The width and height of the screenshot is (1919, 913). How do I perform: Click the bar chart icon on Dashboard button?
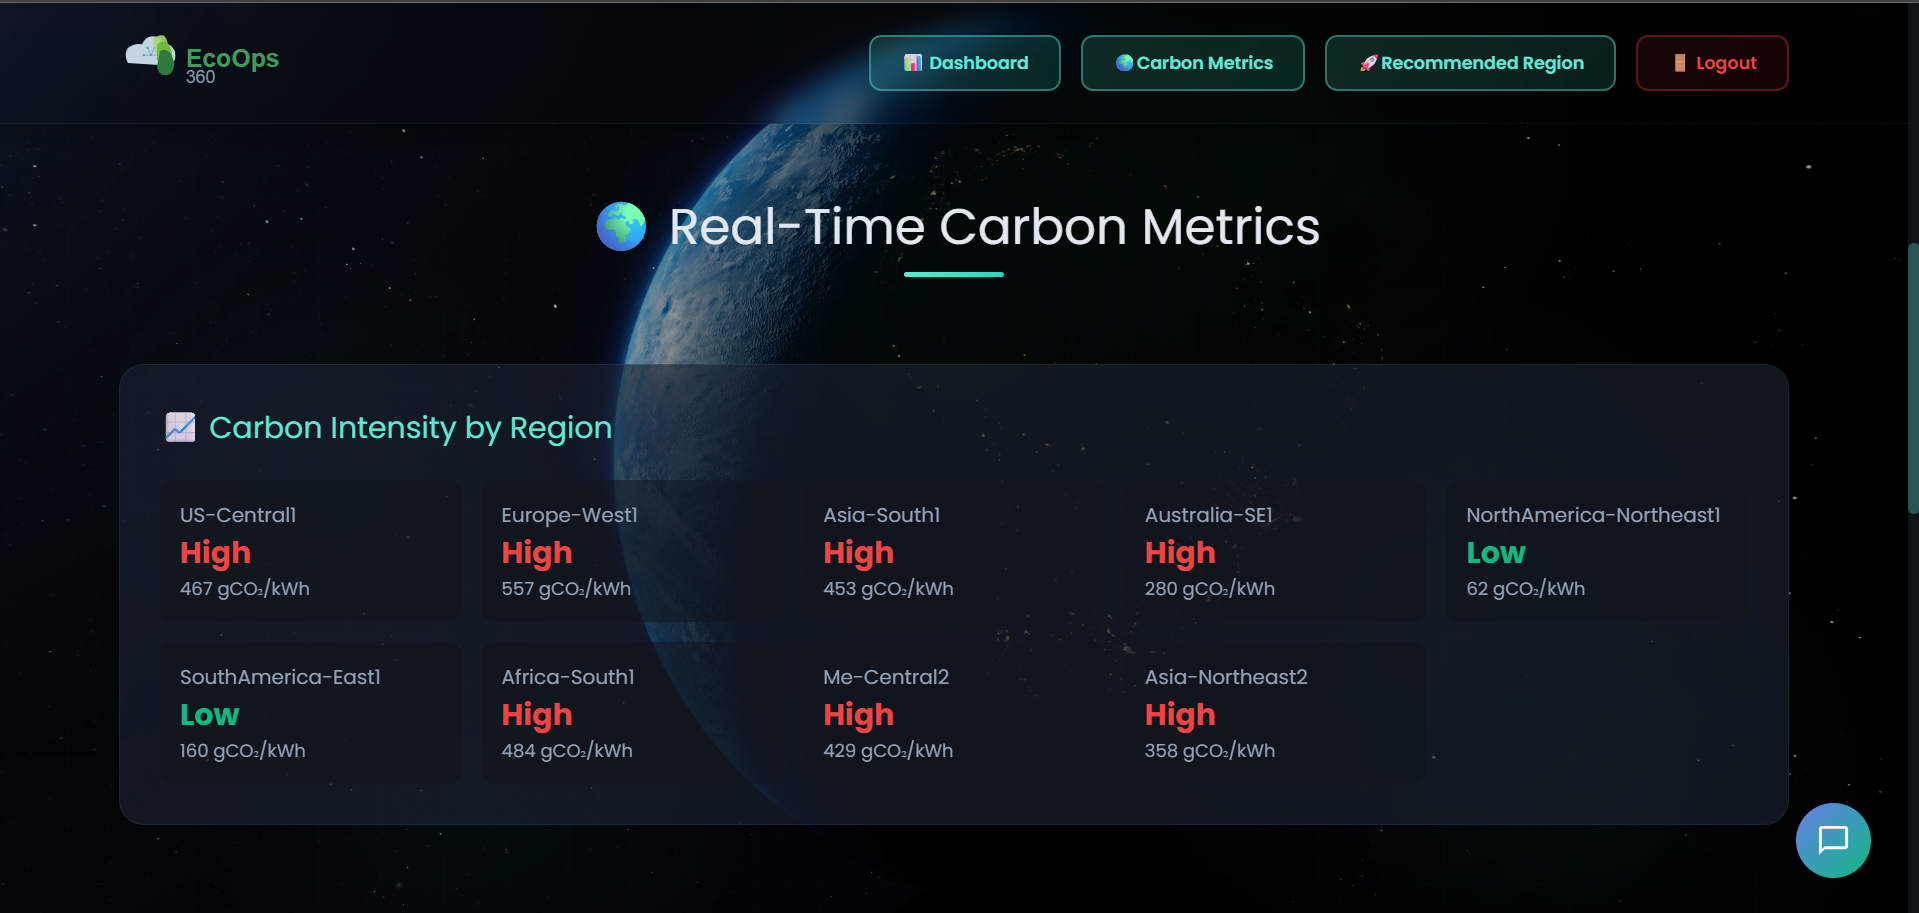911,62
